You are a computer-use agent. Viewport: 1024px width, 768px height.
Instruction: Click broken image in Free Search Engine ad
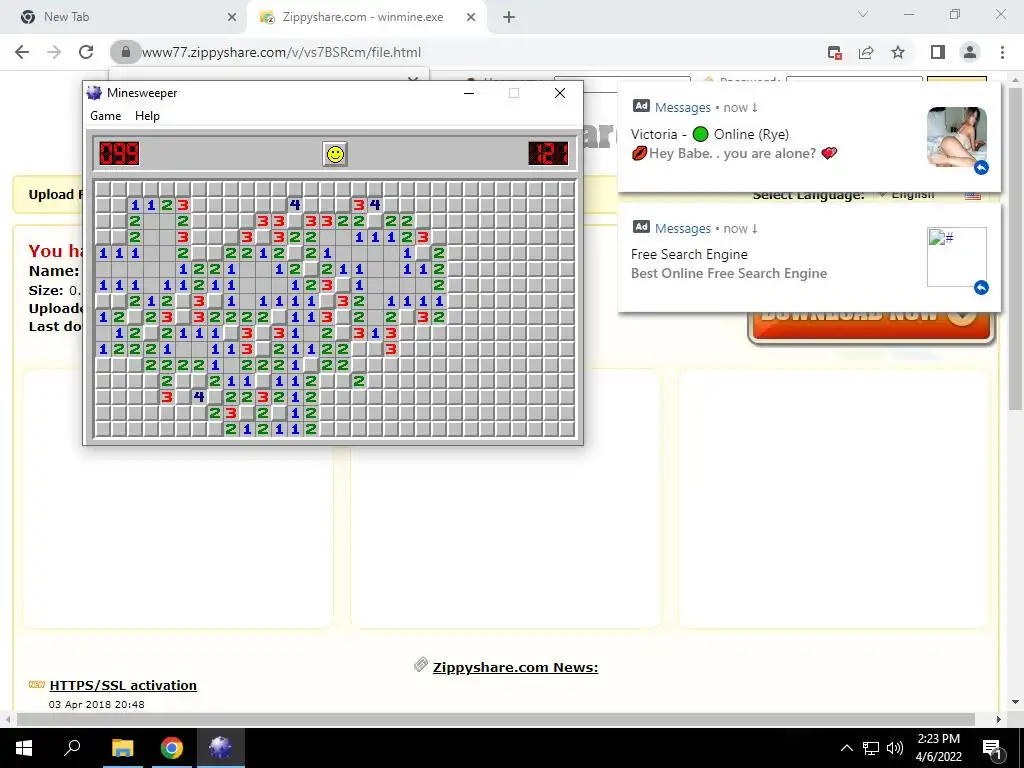coord(957,257)
